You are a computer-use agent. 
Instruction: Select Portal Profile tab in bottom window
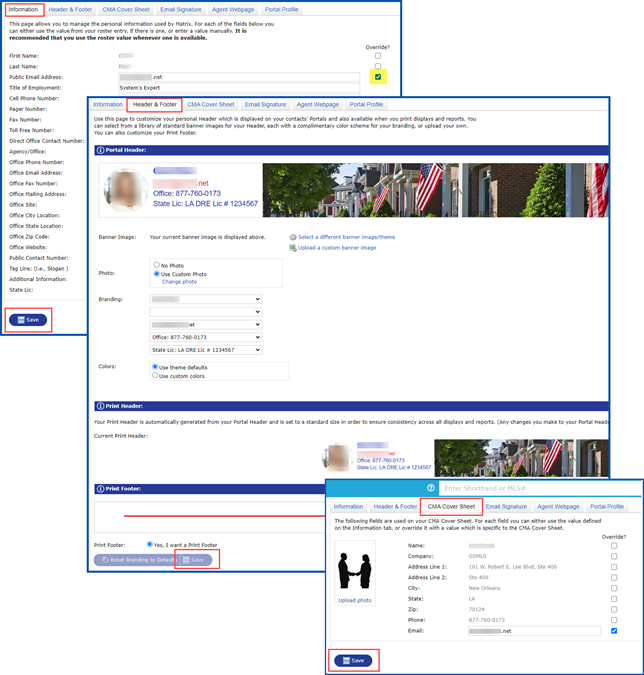click(x=607, y=507)
